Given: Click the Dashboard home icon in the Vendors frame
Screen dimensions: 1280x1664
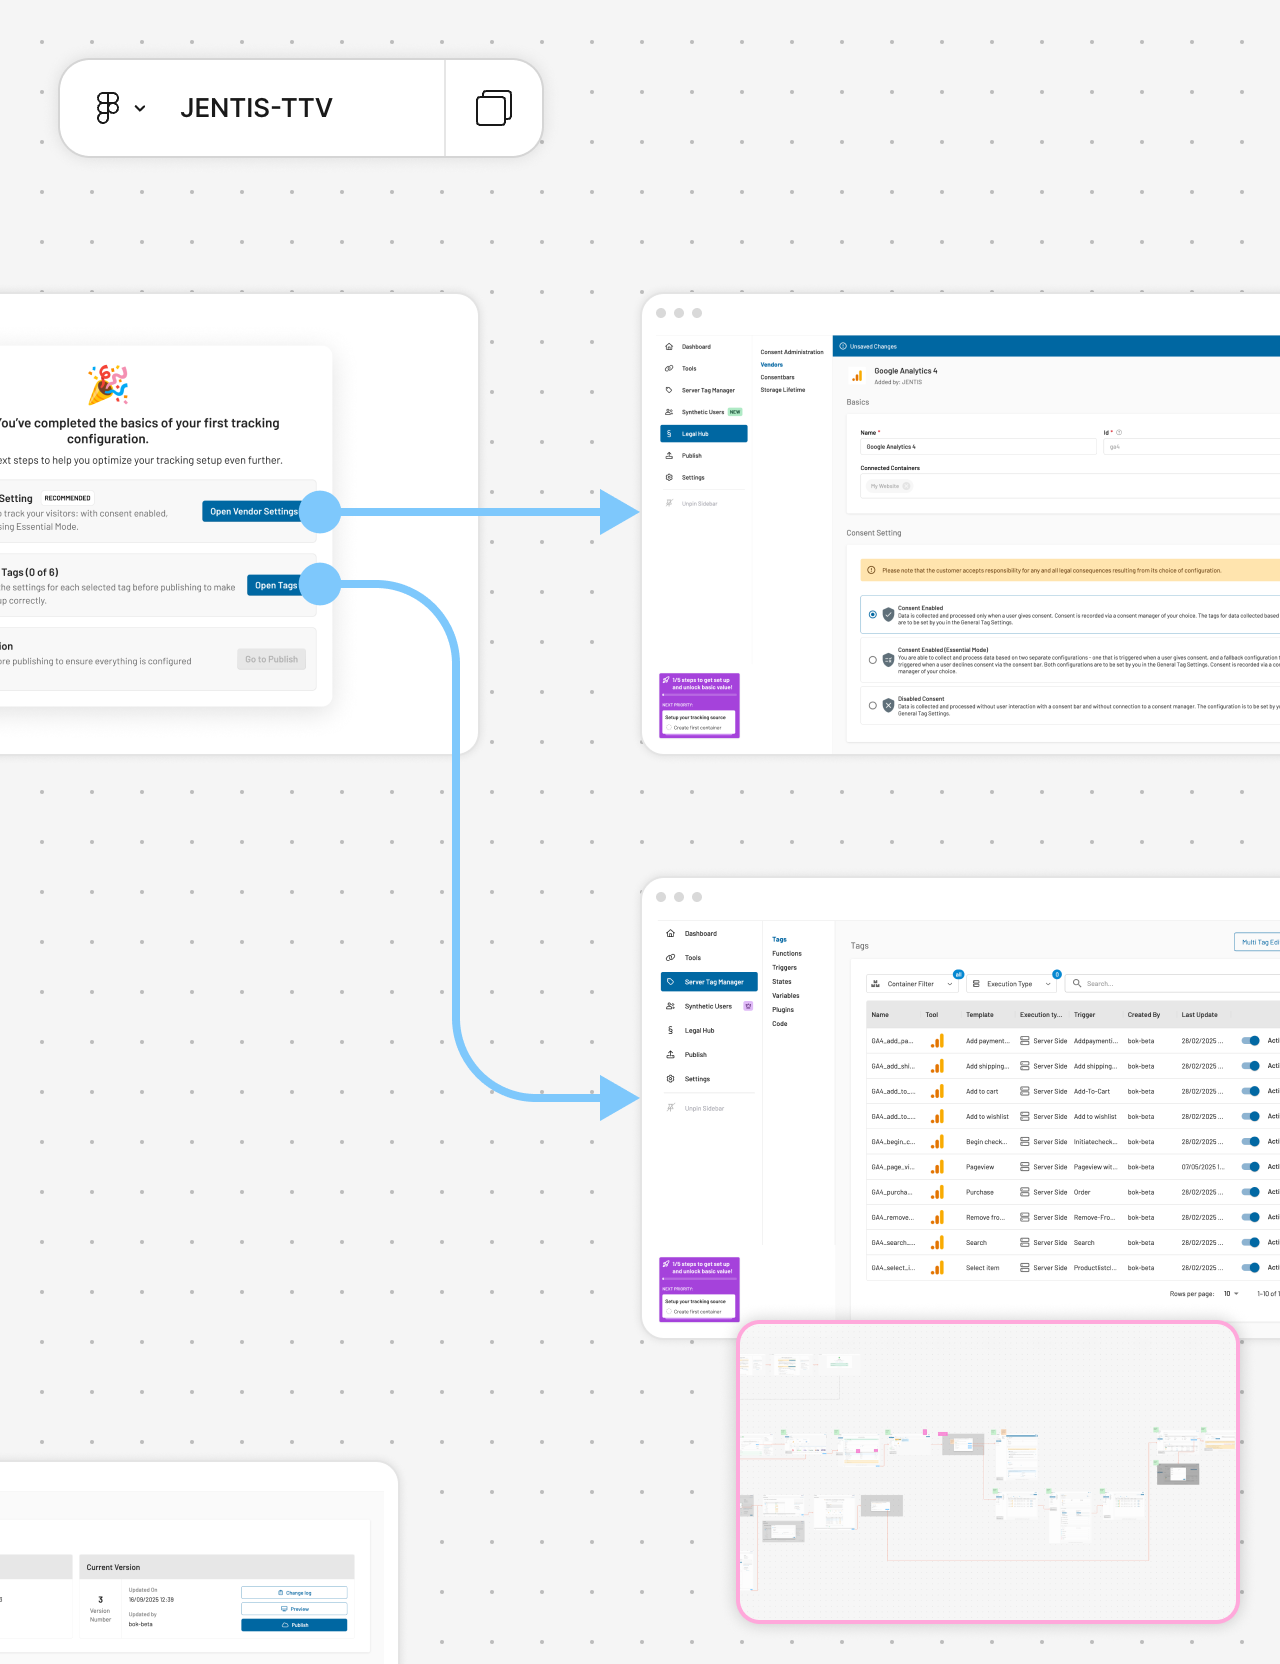Looking at the screenshot, I should click(669, 347).
